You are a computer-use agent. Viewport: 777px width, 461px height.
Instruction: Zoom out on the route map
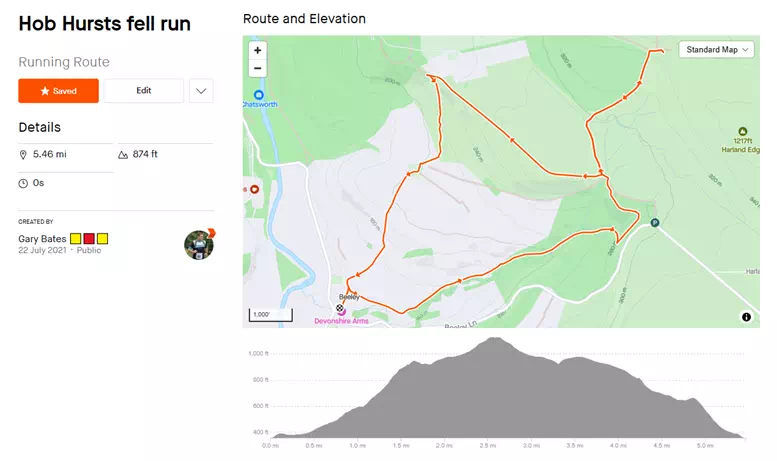[x=258, y=68]
